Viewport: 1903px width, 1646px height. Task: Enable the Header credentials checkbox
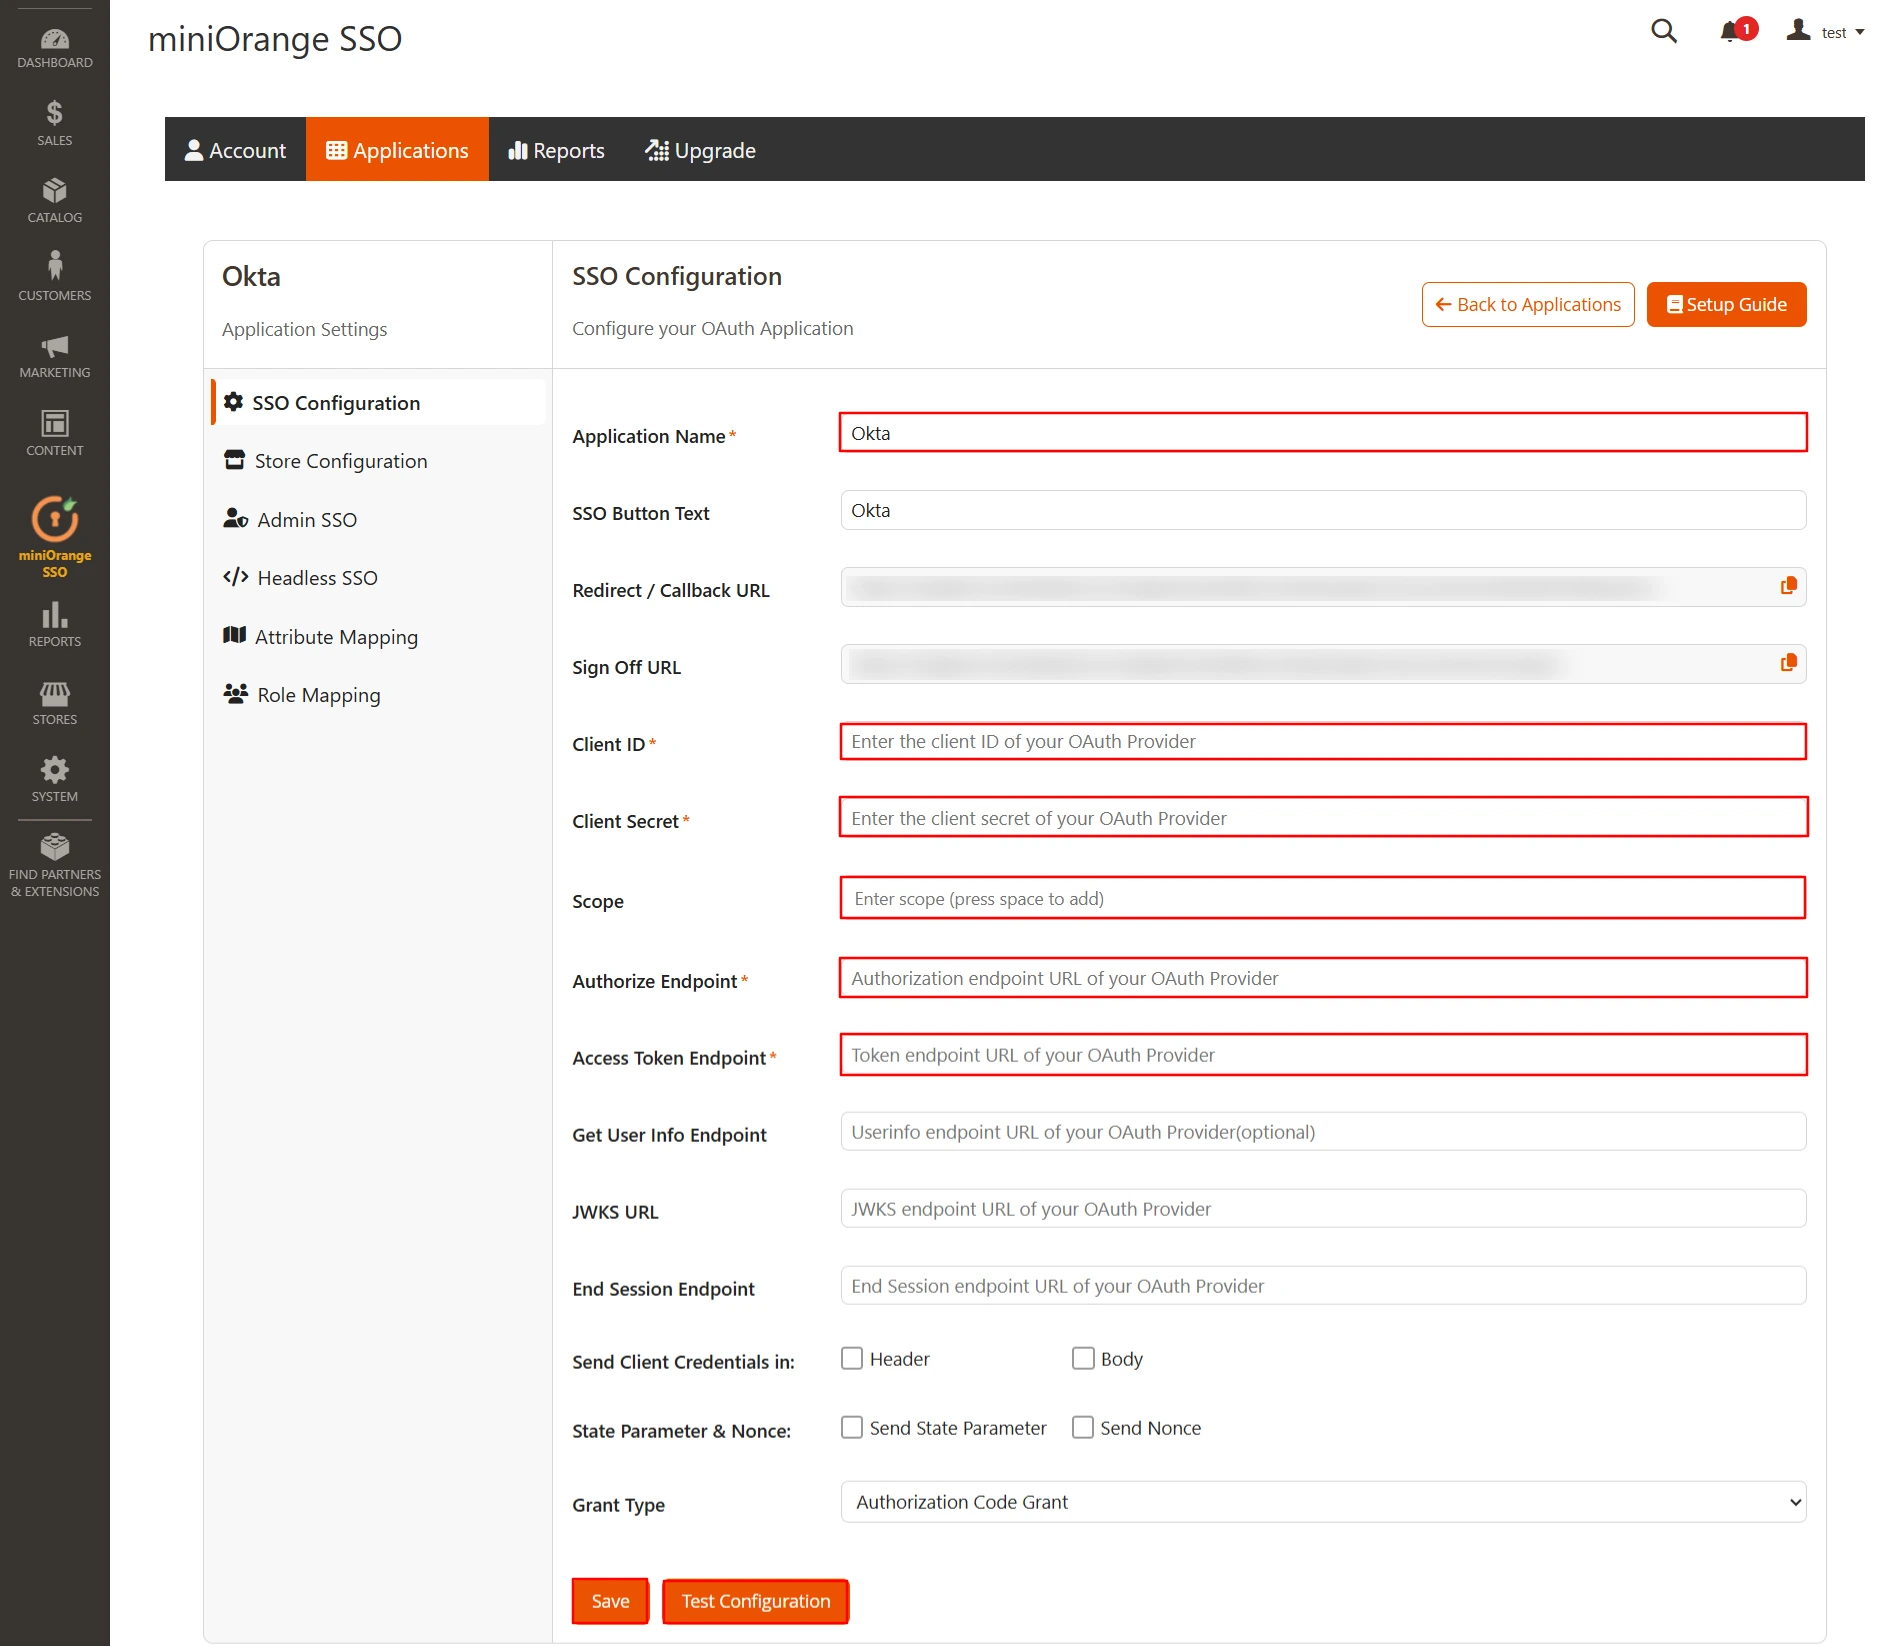coord(852,1358)
